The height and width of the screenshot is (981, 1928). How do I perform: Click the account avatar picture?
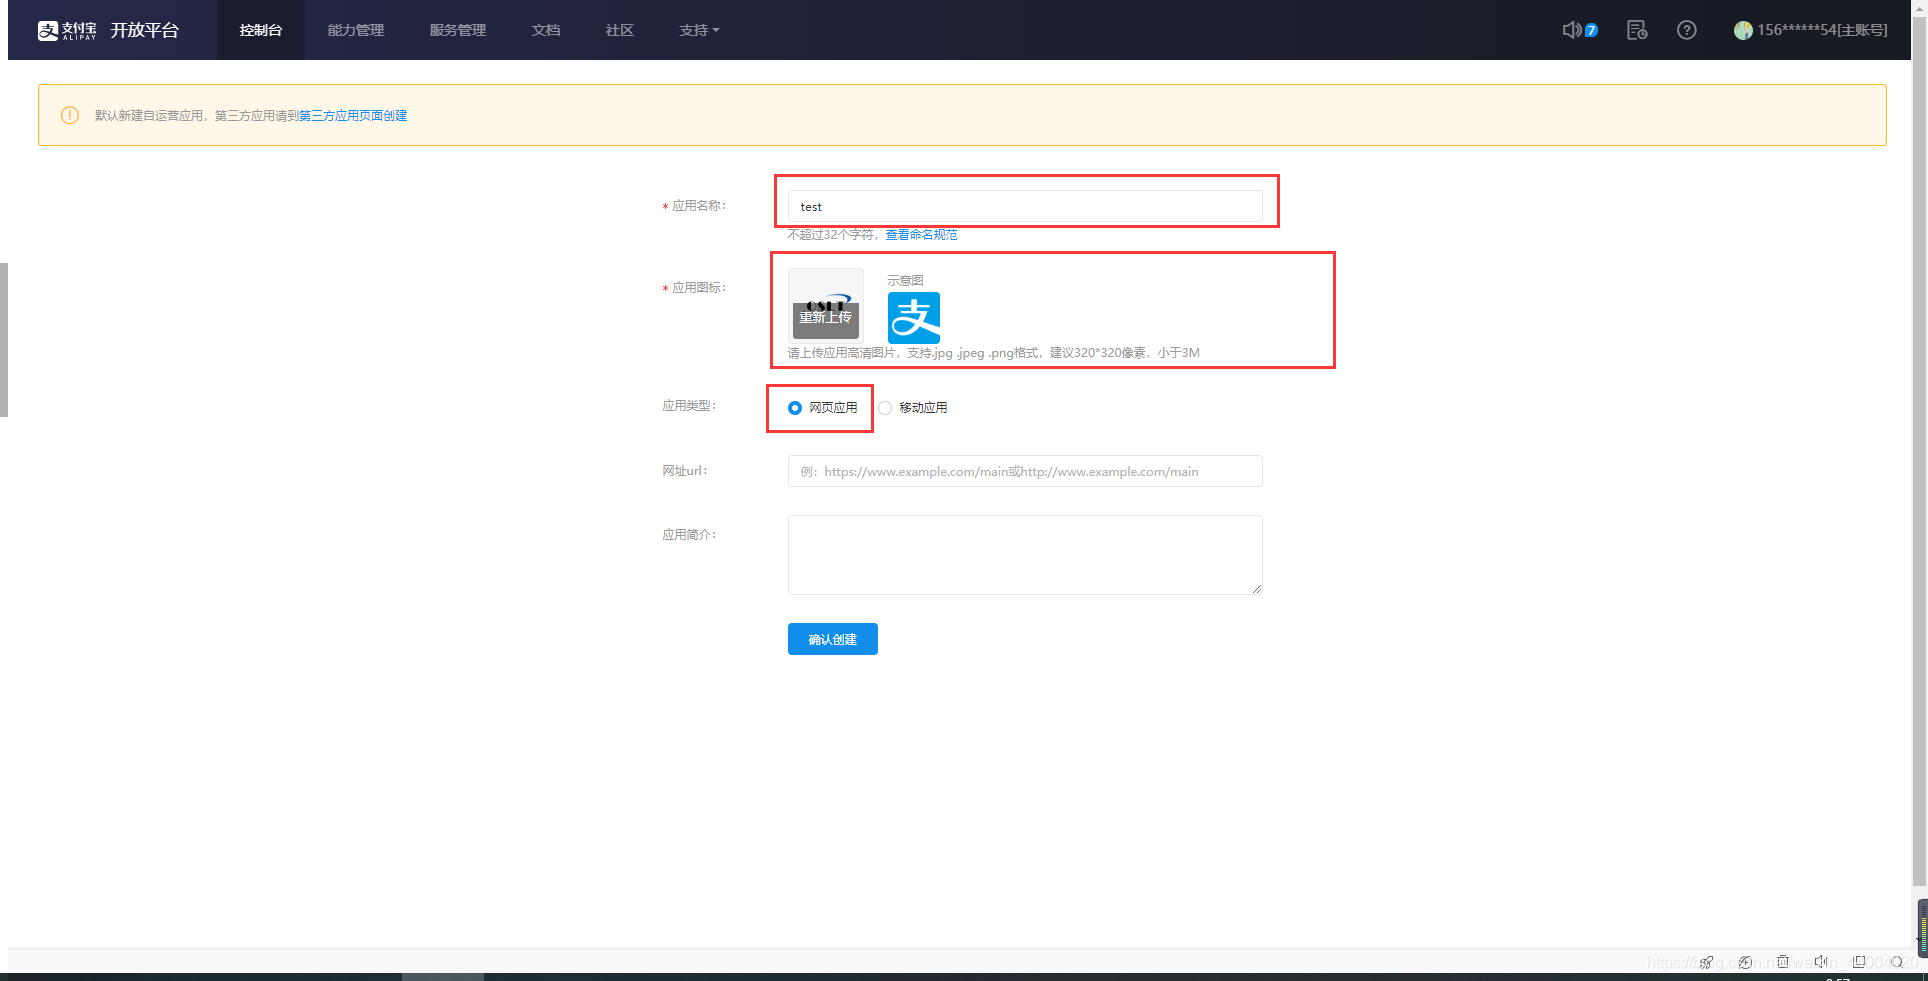(x=1743, y=30)
